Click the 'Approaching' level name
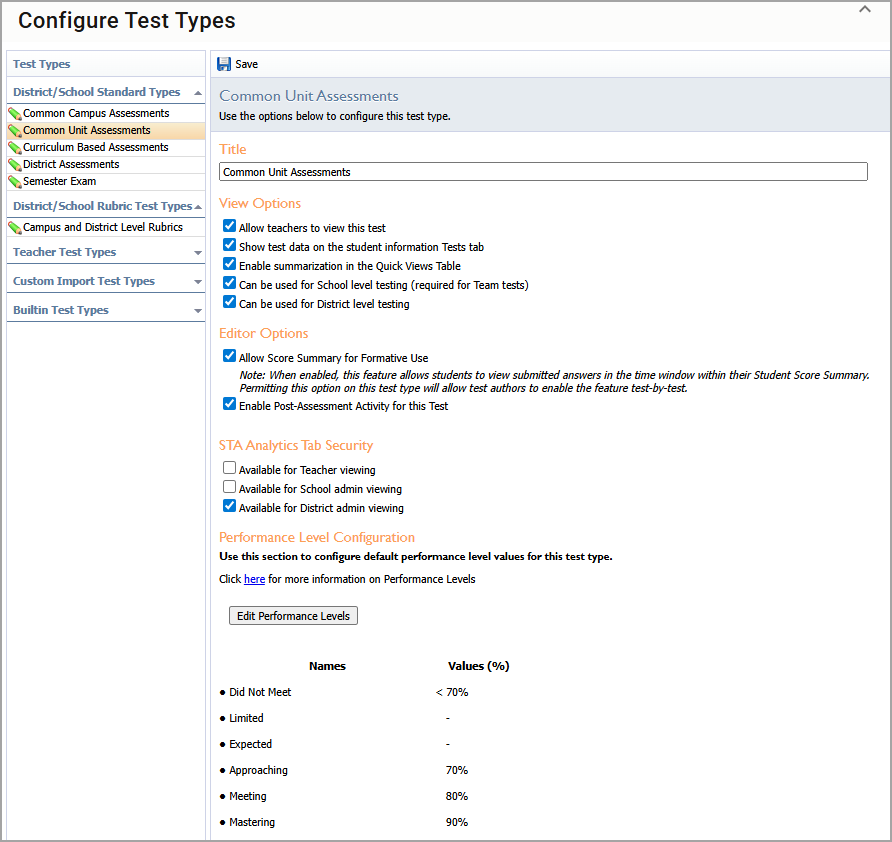The height and width of the screenshot is (842, 892). pyautogui.click(x=258, y=770)
